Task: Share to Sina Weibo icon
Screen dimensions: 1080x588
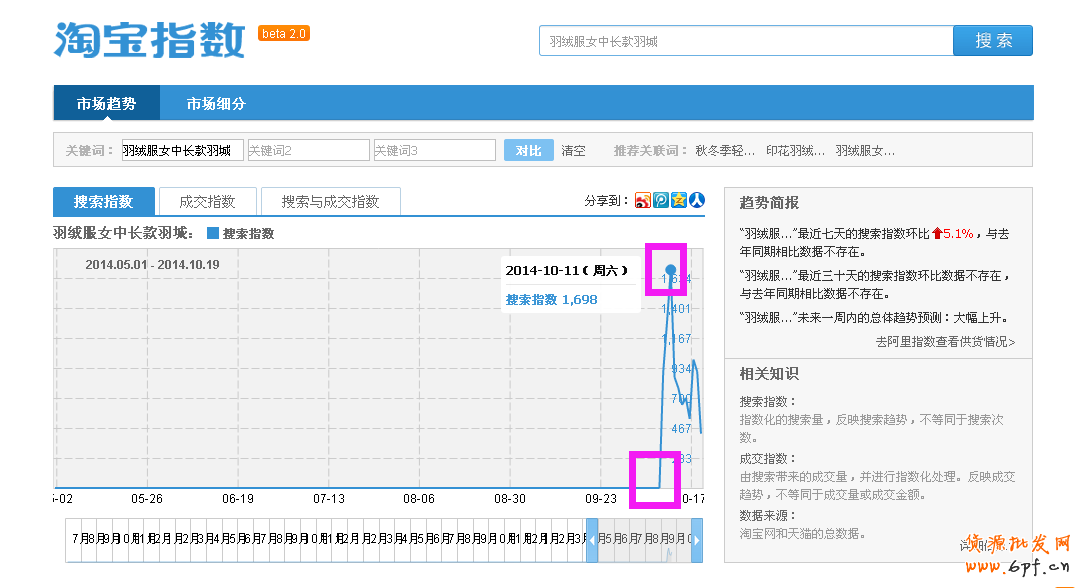Action: [643, 200]
